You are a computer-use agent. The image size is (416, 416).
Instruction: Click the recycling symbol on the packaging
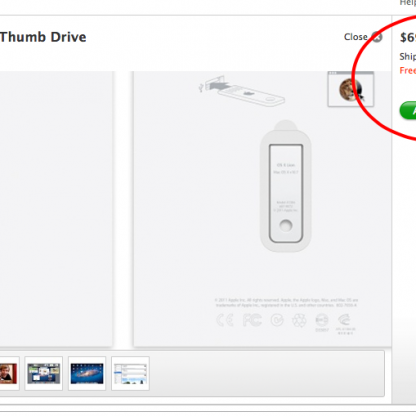[x=299, y=321]
